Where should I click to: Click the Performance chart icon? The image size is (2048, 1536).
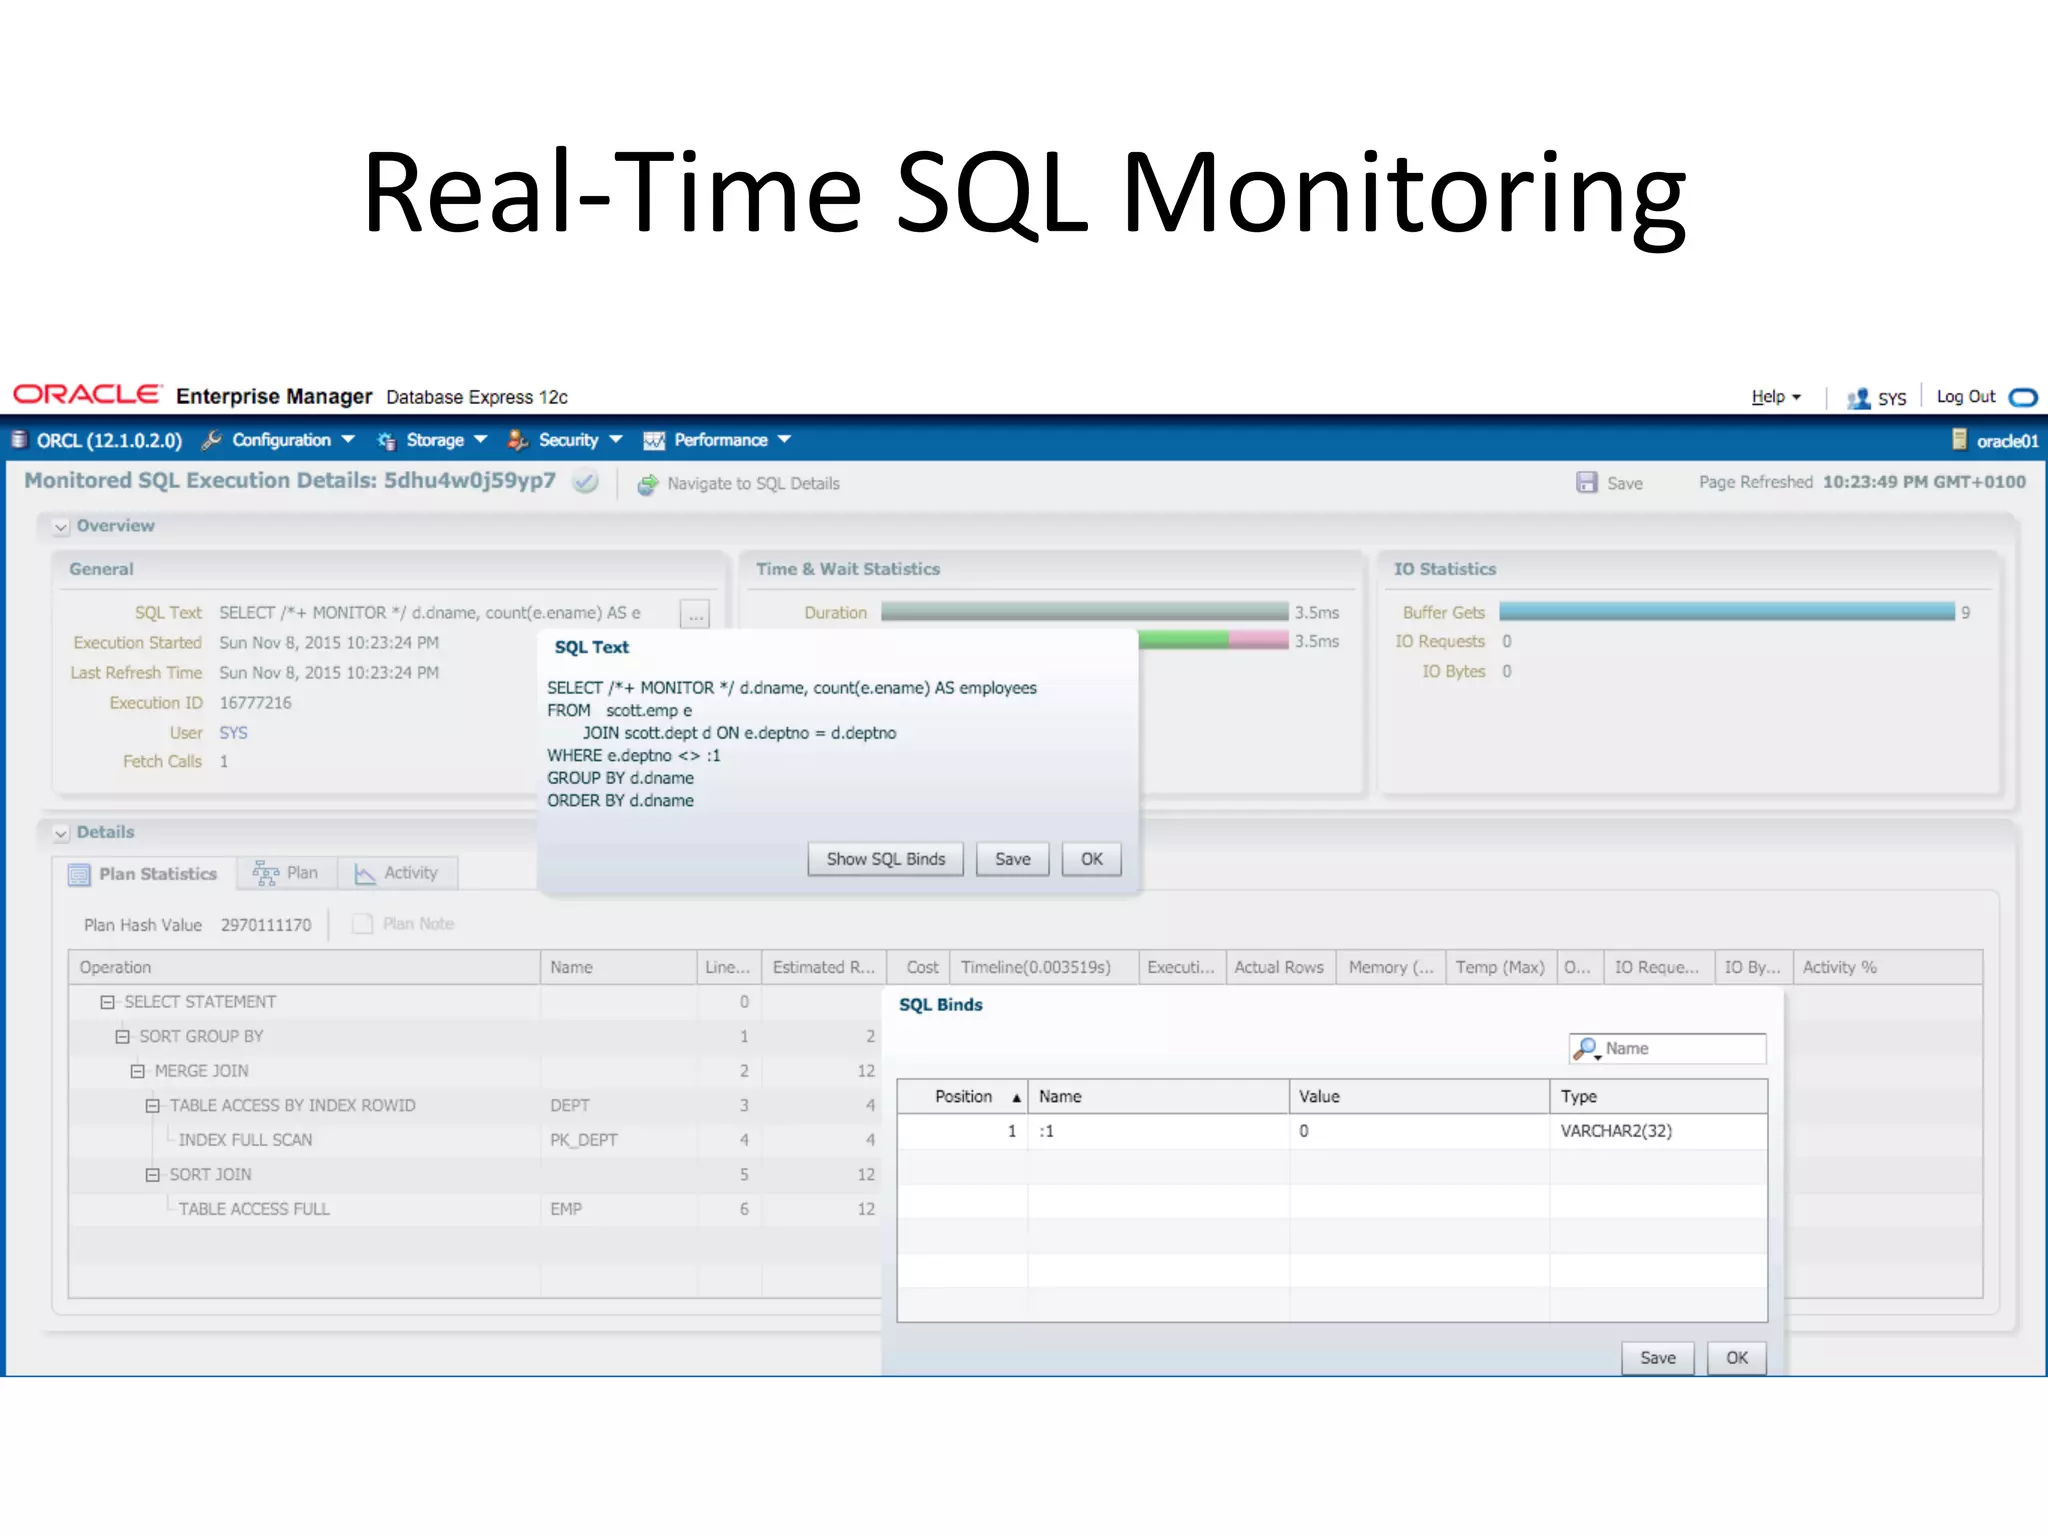pyautogui.click(x=654, y=441)
